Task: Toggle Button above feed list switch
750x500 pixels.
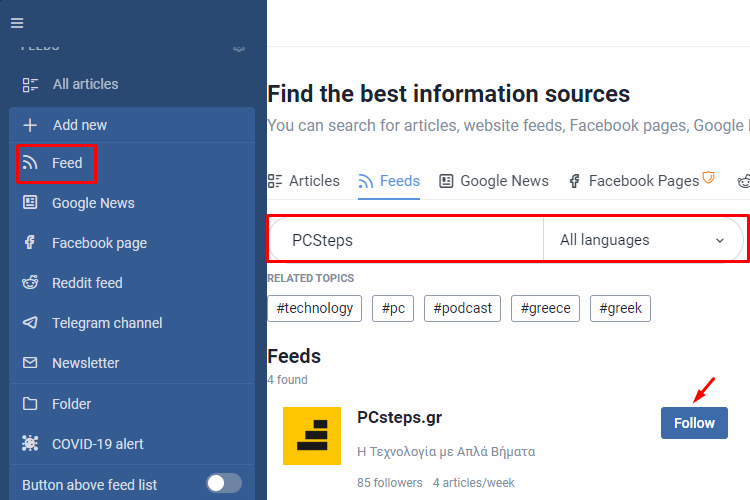Action: [224, 483]
